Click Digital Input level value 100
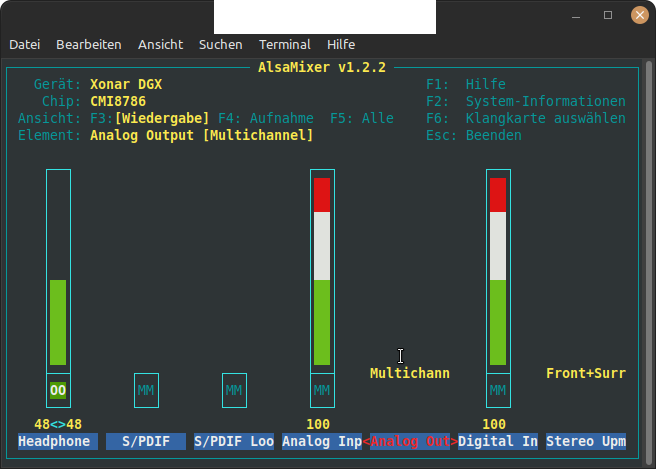The width and height of the screenshot is (656, 469). click(494, 424)
